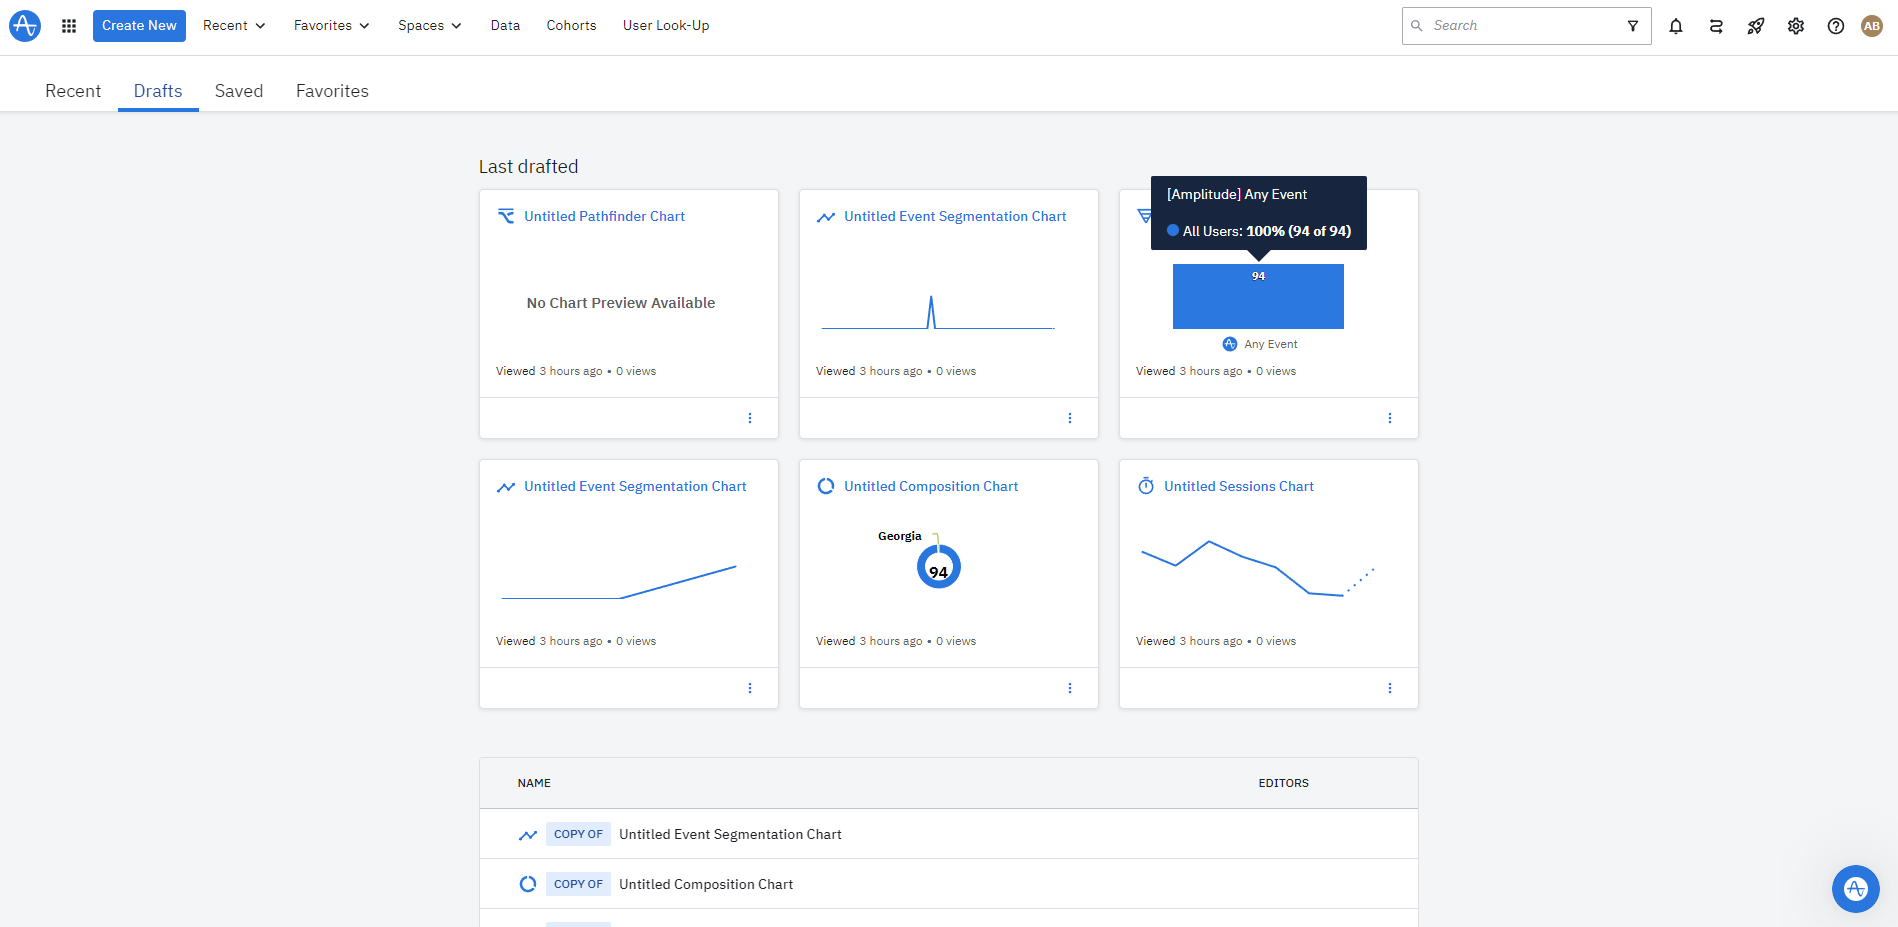Click the AB user avatar
Viewport: 1898px width, 927px height.
tap(1872, 26)
